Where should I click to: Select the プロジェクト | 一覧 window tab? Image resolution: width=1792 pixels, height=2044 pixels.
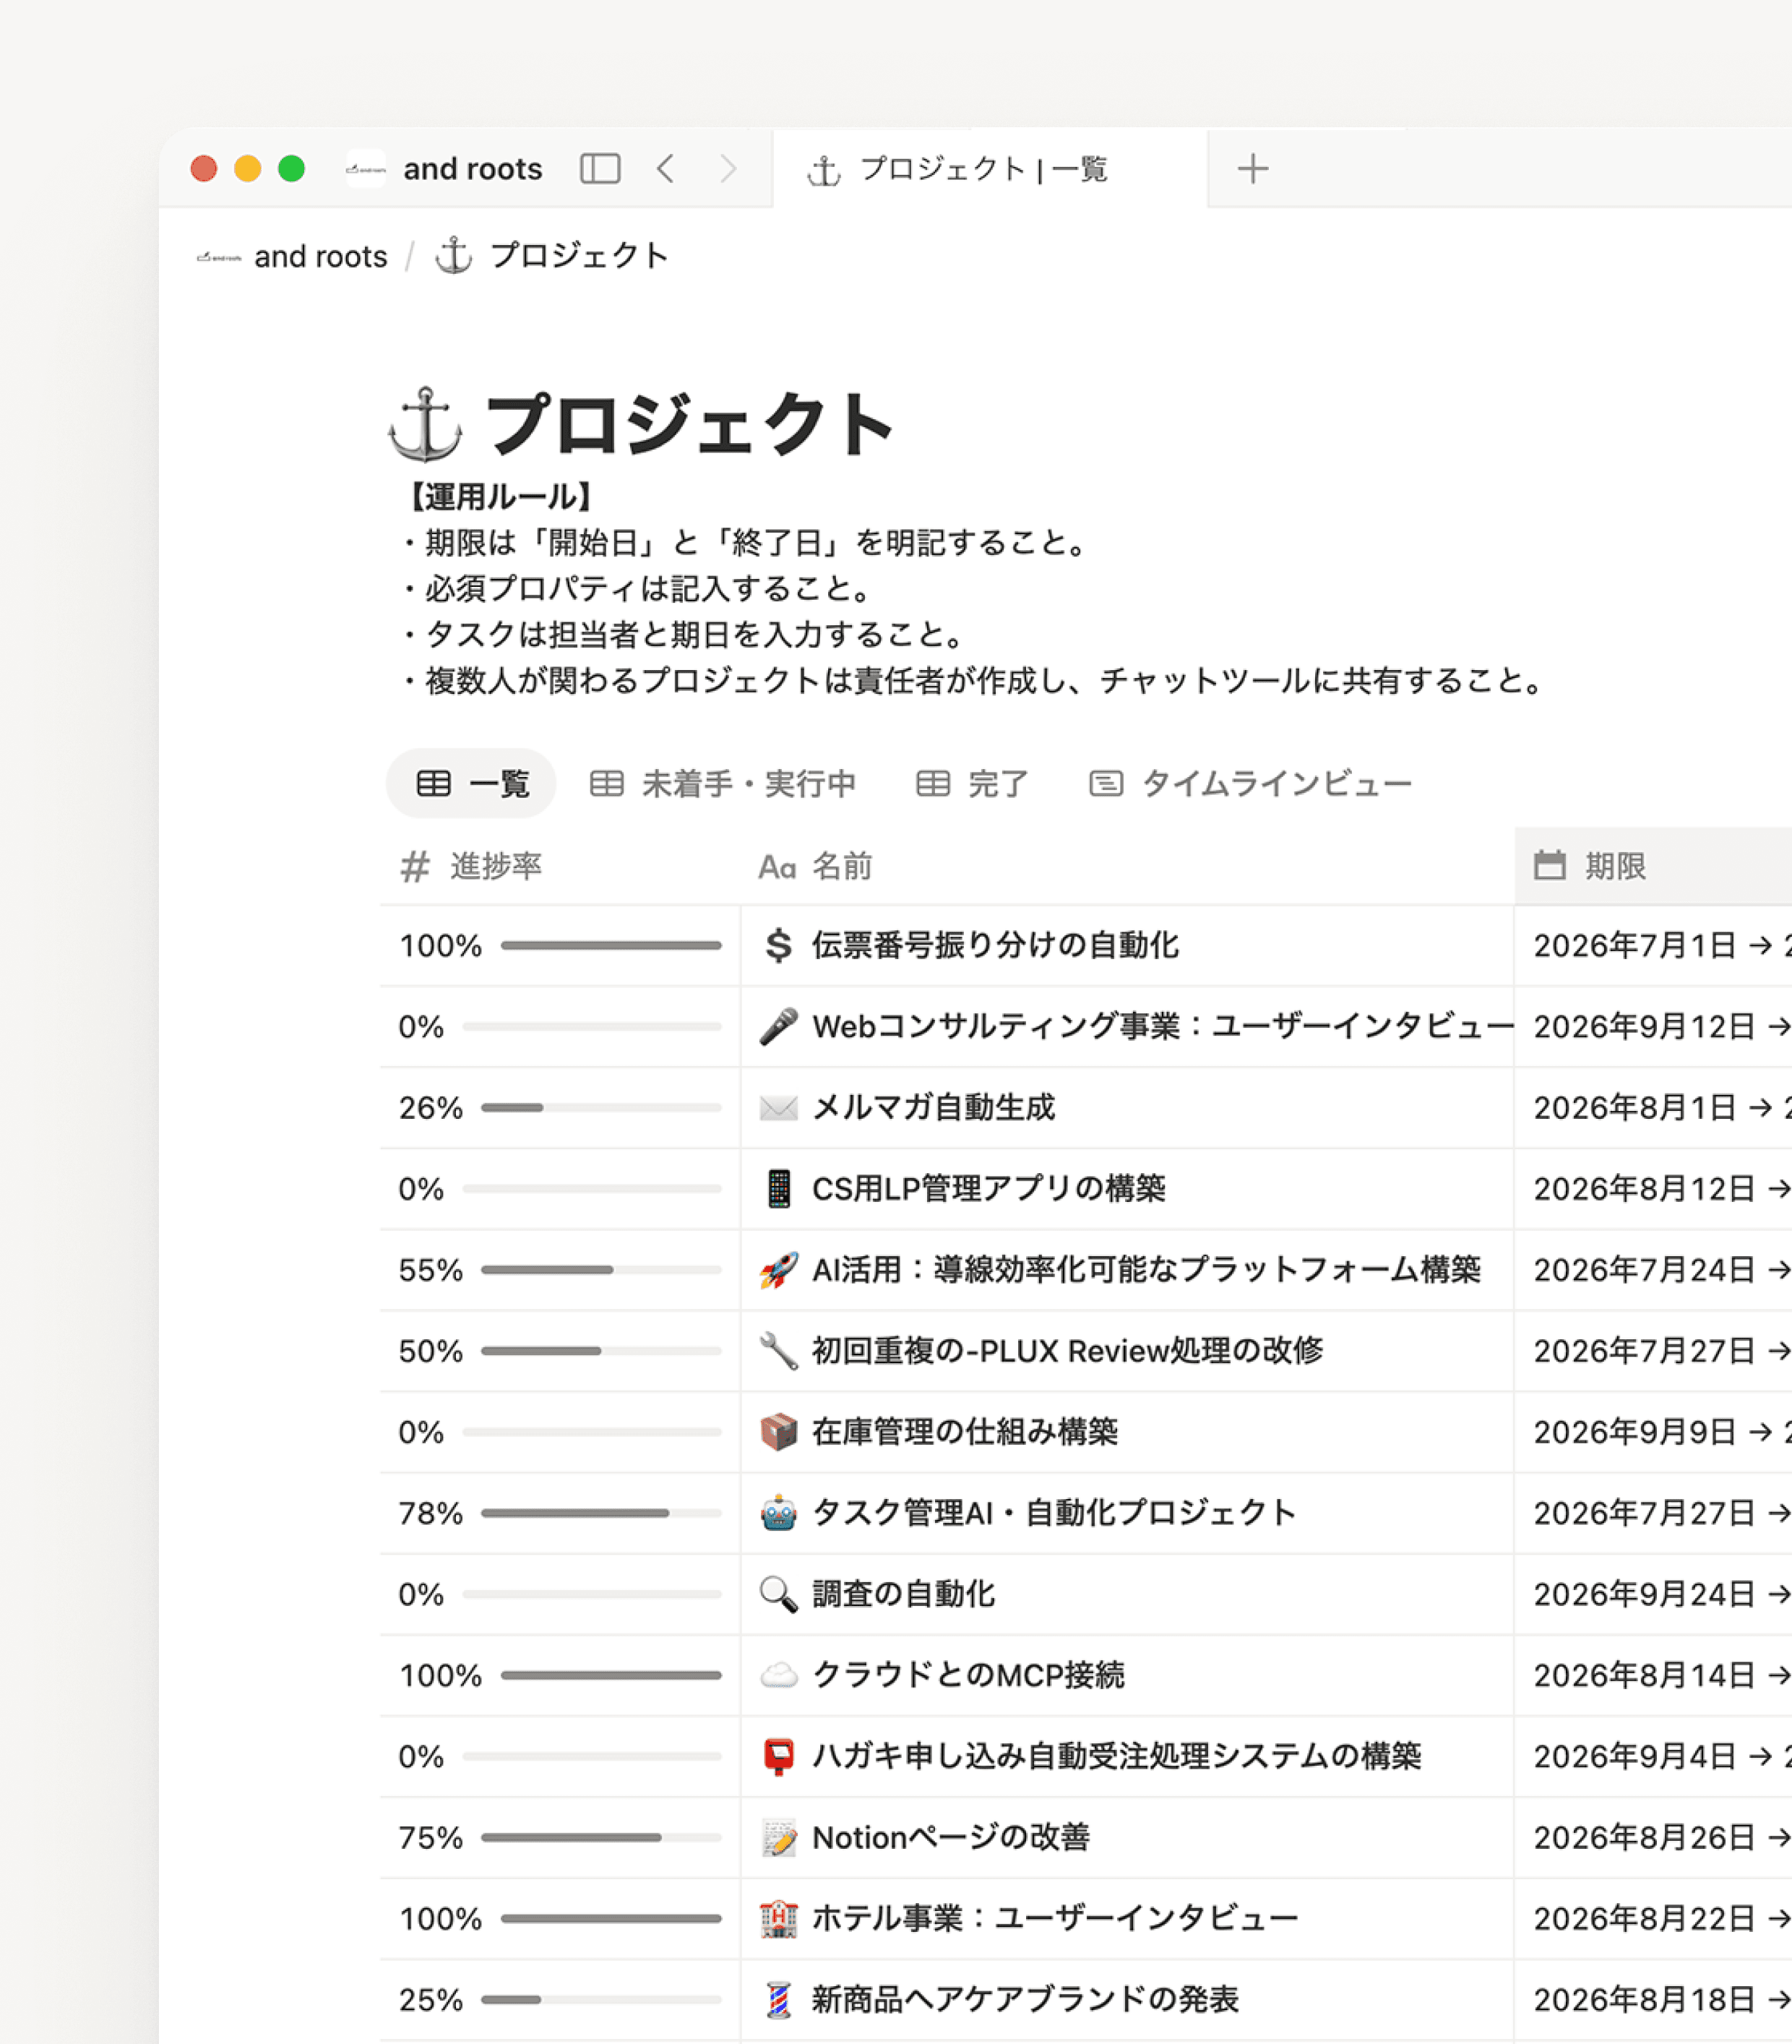pos(990,168)
